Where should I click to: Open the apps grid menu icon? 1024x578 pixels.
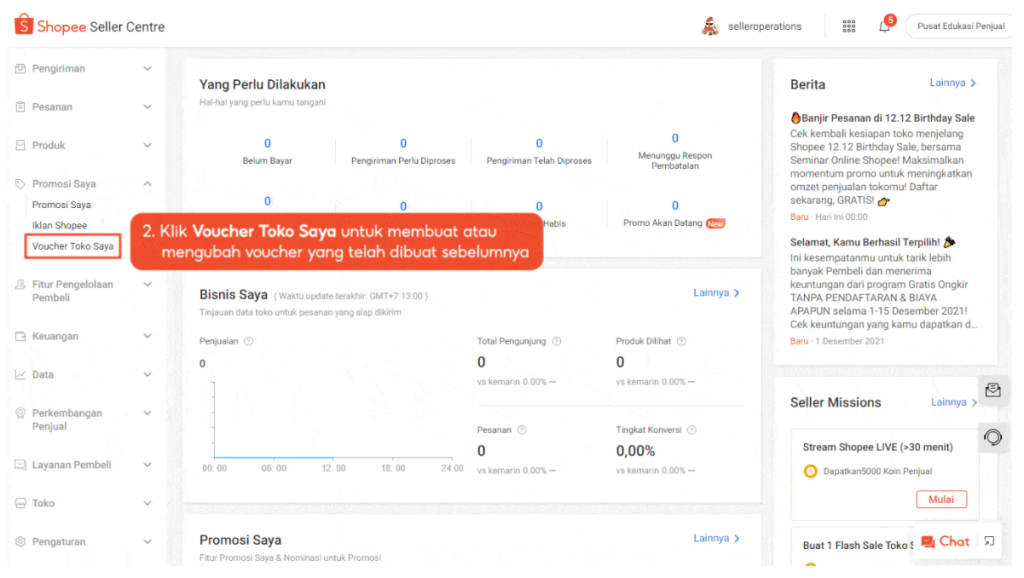848,26
